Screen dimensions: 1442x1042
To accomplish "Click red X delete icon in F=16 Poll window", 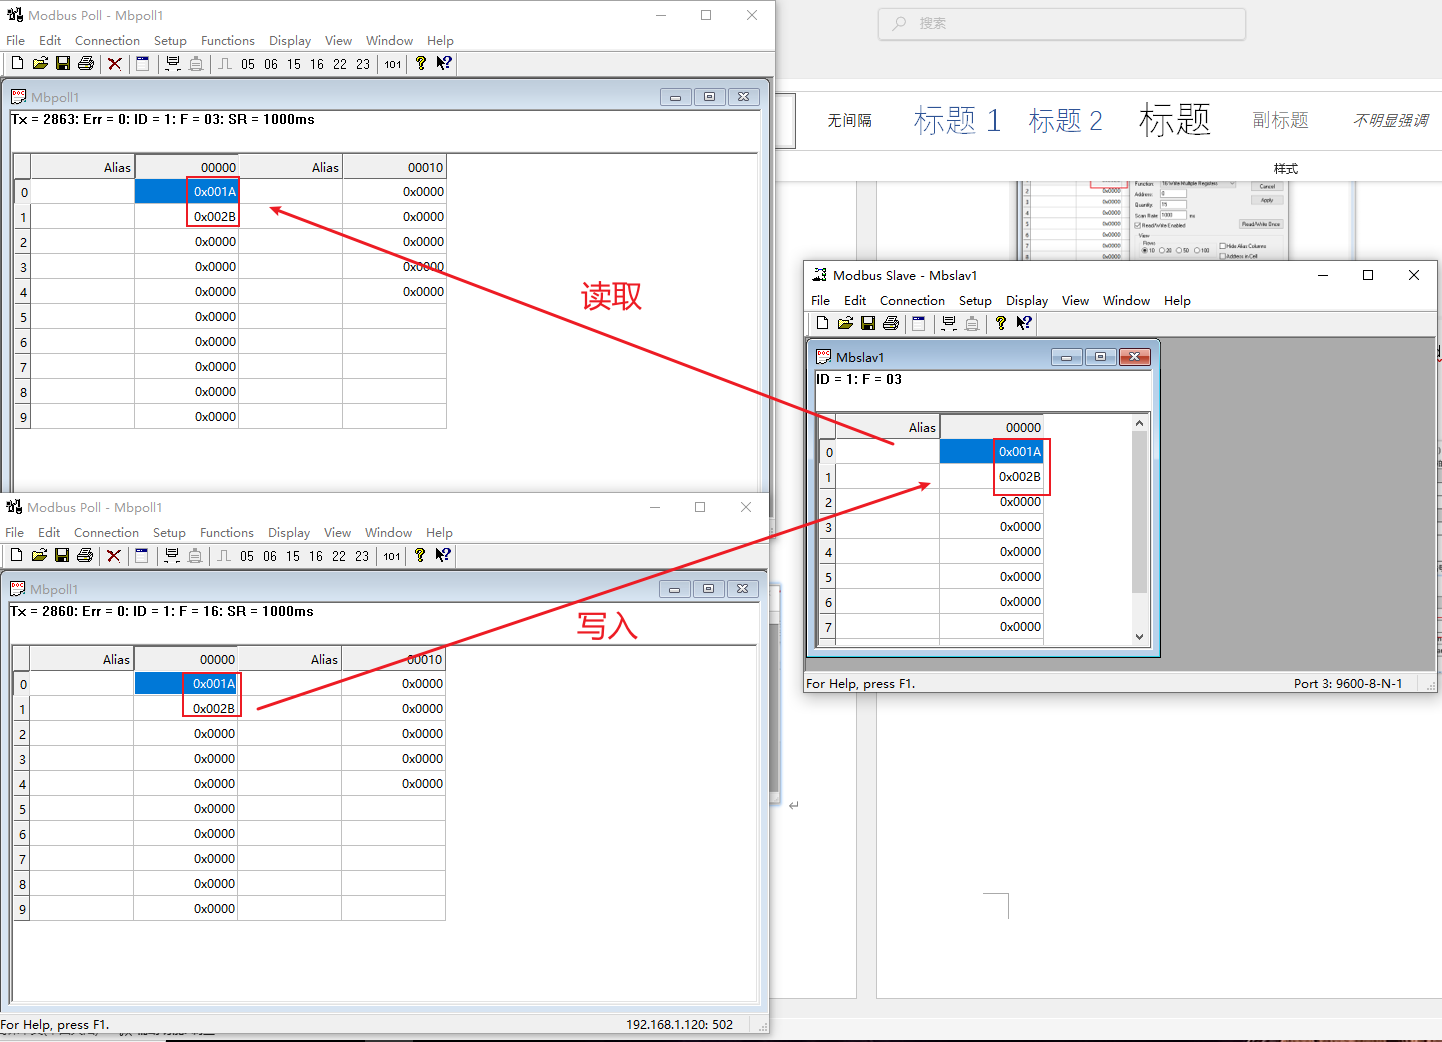I will (x=114, y=555).
